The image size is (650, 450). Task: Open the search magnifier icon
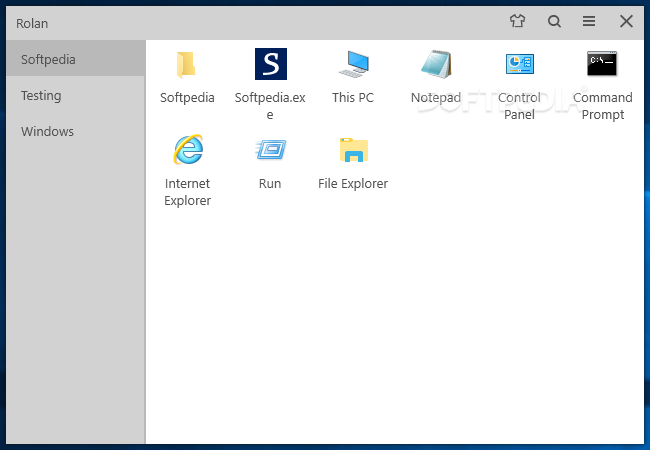554,21
